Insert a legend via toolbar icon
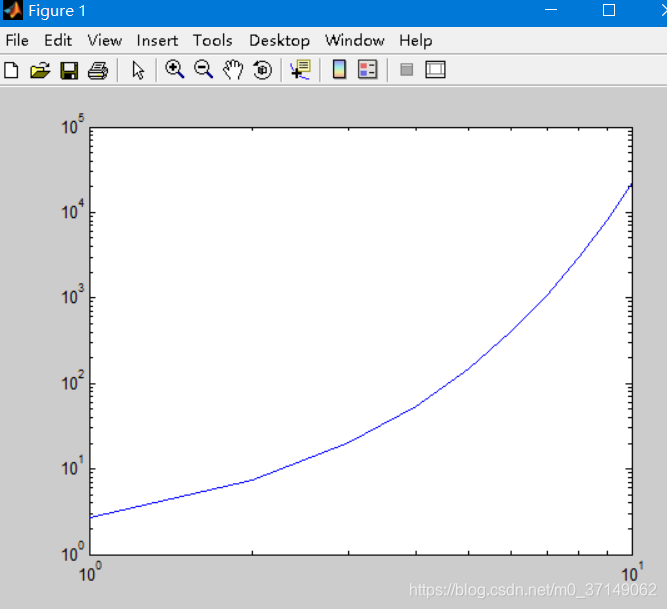The height and width of the screenshot is (609, 667). tap(368, 69)
